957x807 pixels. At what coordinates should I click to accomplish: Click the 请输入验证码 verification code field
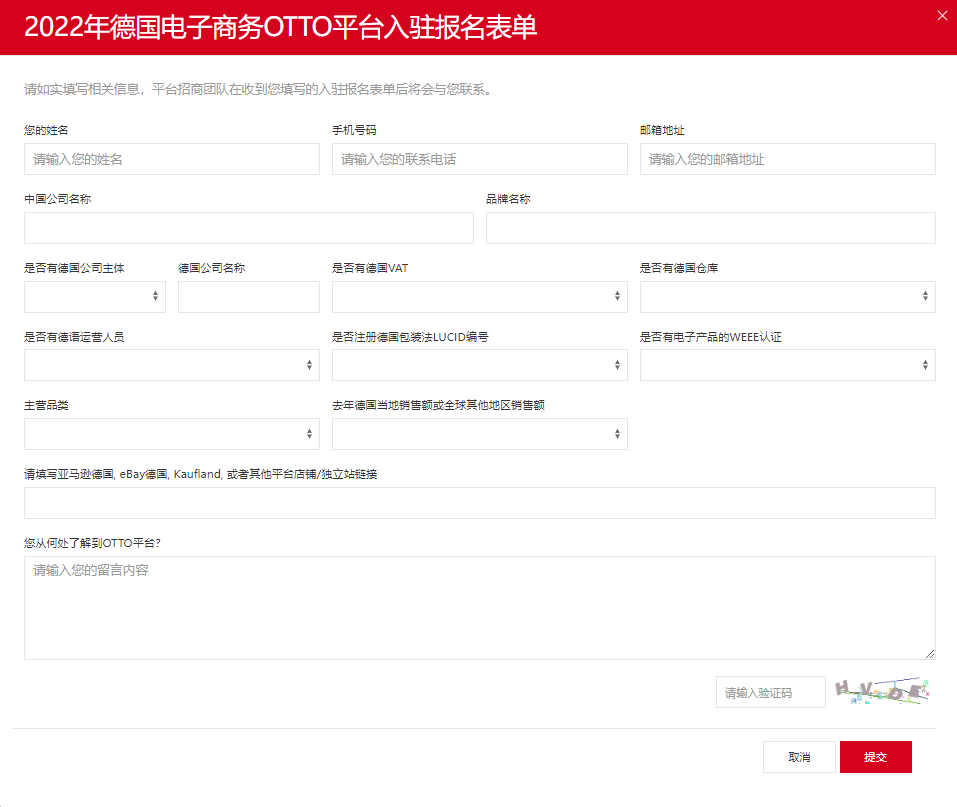coord(770,691)
